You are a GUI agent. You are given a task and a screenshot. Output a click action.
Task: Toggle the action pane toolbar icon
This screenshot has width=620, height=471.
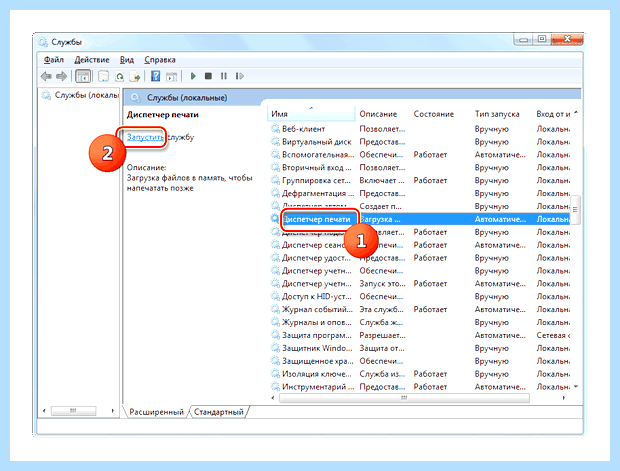coord(171,76)
